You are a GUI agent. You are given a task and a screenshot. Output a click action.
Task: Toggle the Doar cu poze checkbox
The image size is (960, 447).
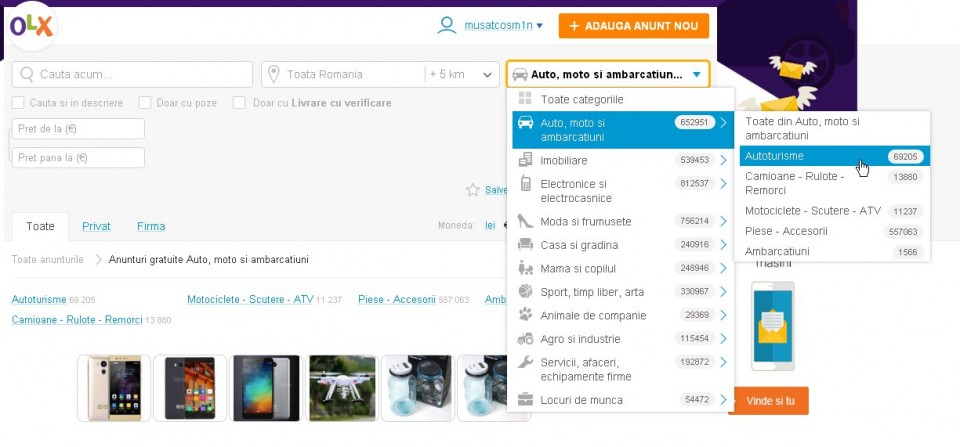(x=145, y=103)
